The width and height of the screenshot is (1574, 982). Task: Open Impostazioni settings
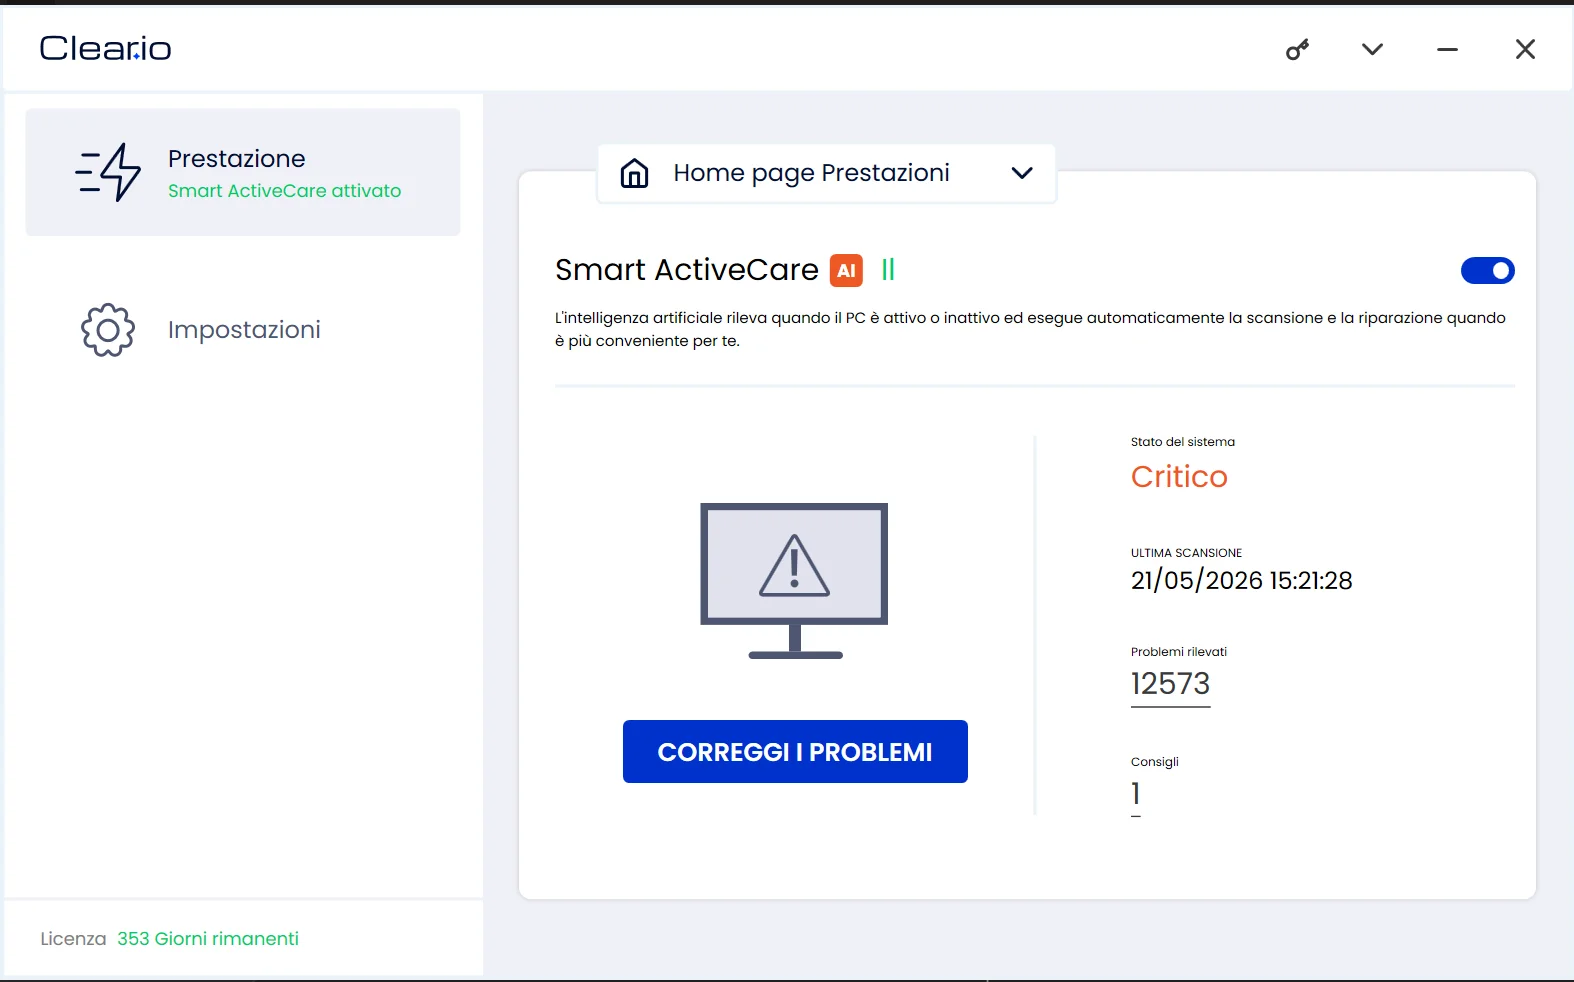pyautogui.click(x=243, y=330)
